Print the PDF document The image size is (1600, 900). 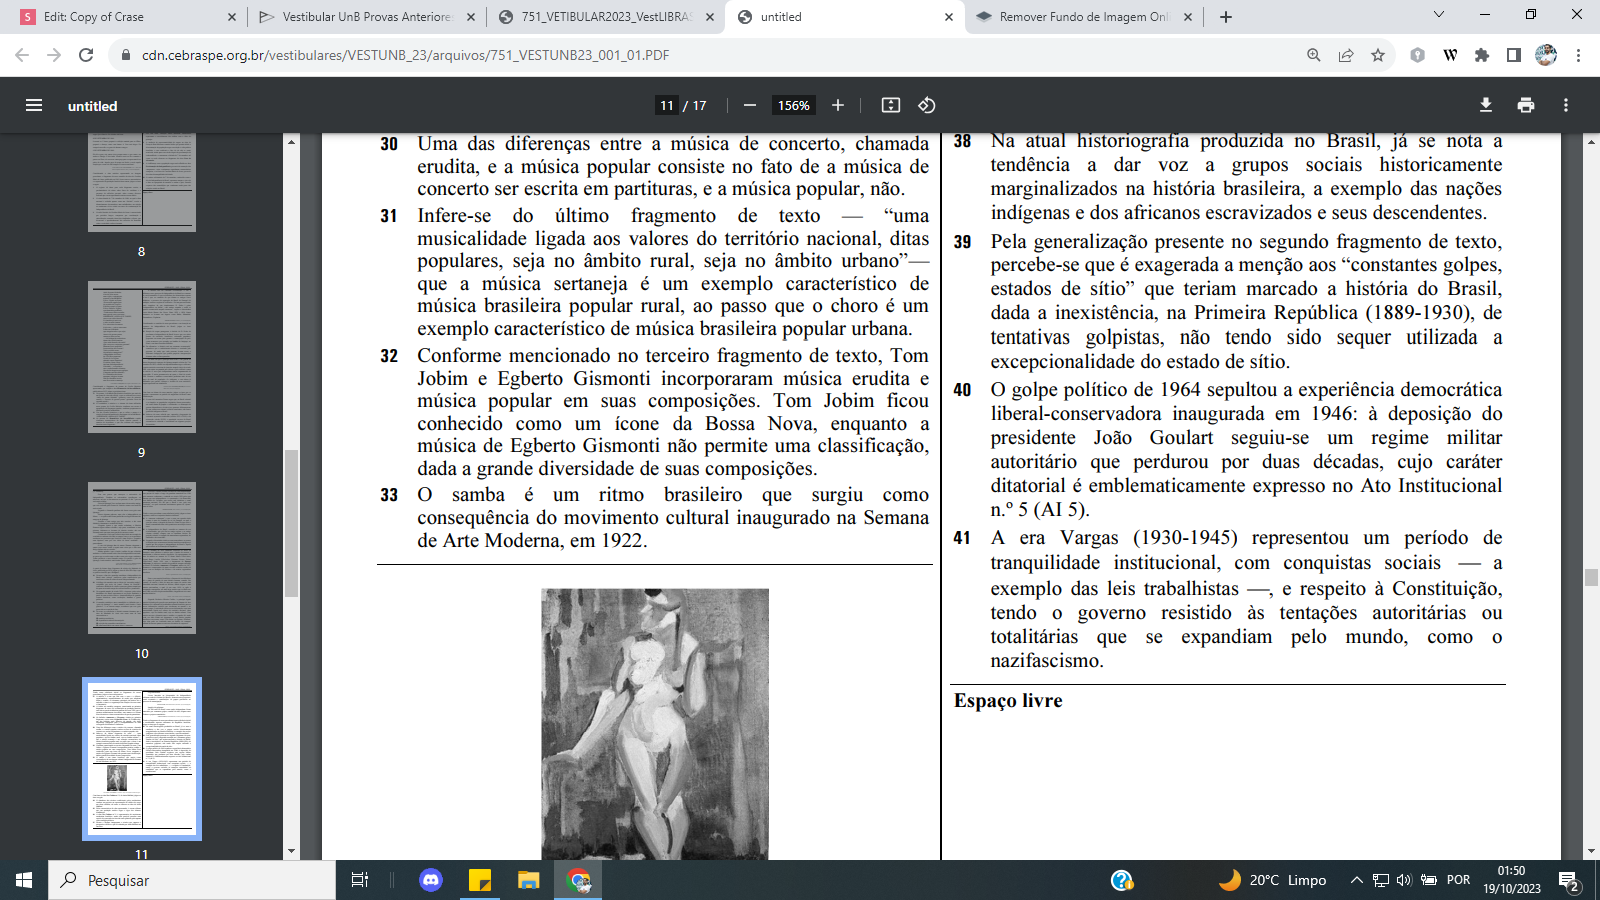tap(1526, 105)
